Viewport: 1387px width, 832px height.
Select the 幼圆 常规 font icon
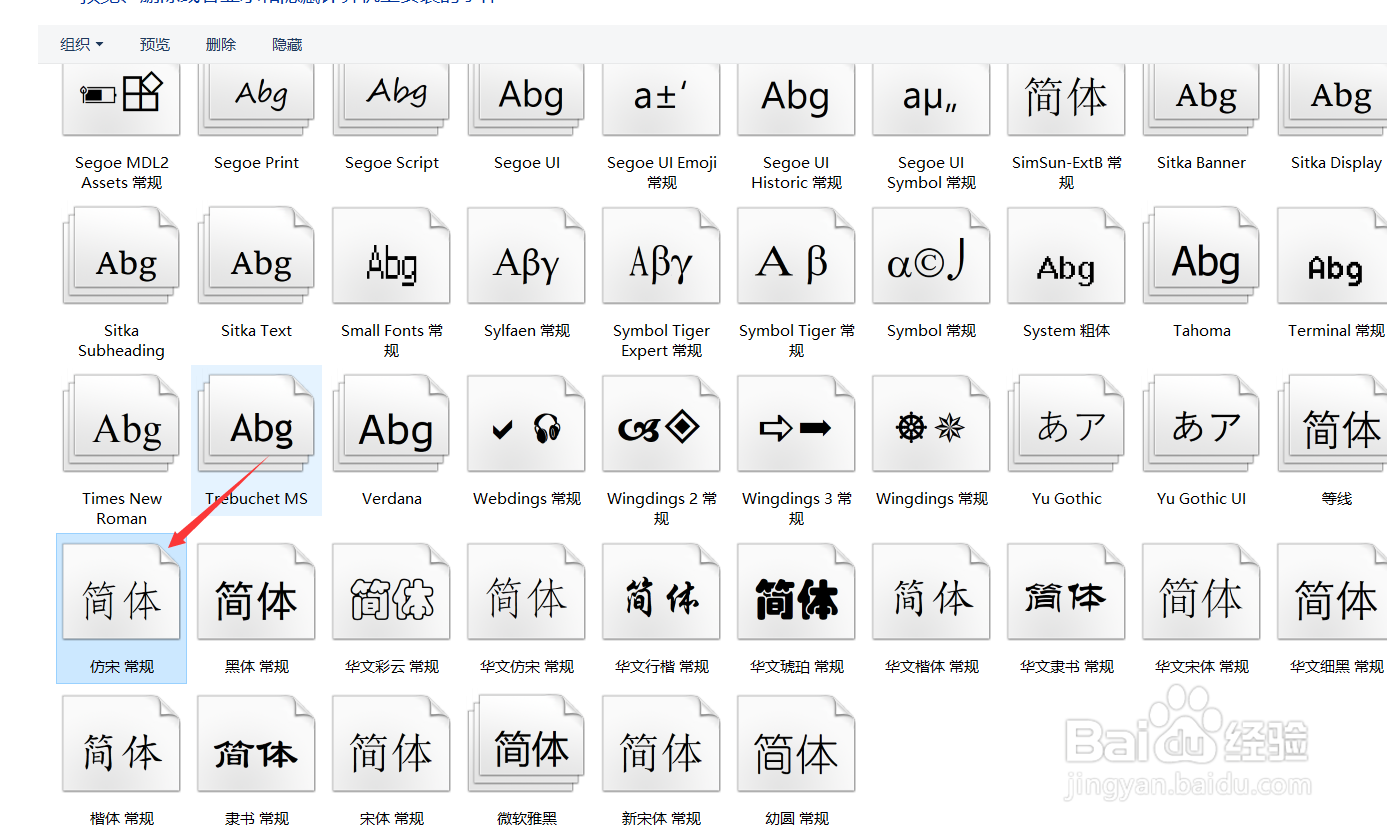pos(796,743)
